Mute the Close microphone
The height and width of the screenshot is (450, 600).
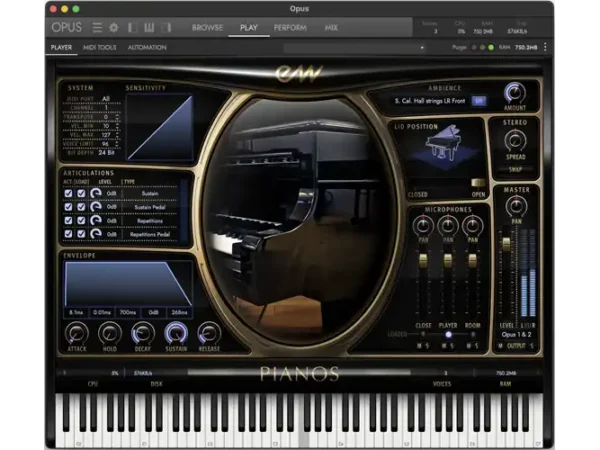pyautogui.click(x=419, y=346)
